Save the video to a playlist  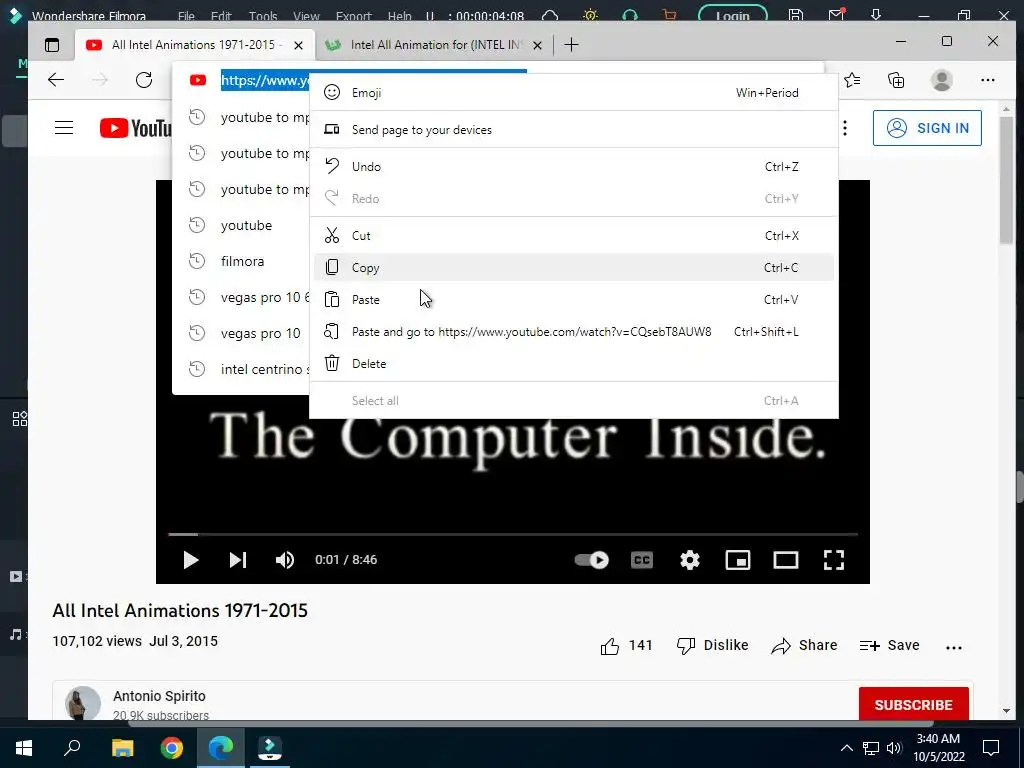tap(889, 645)
